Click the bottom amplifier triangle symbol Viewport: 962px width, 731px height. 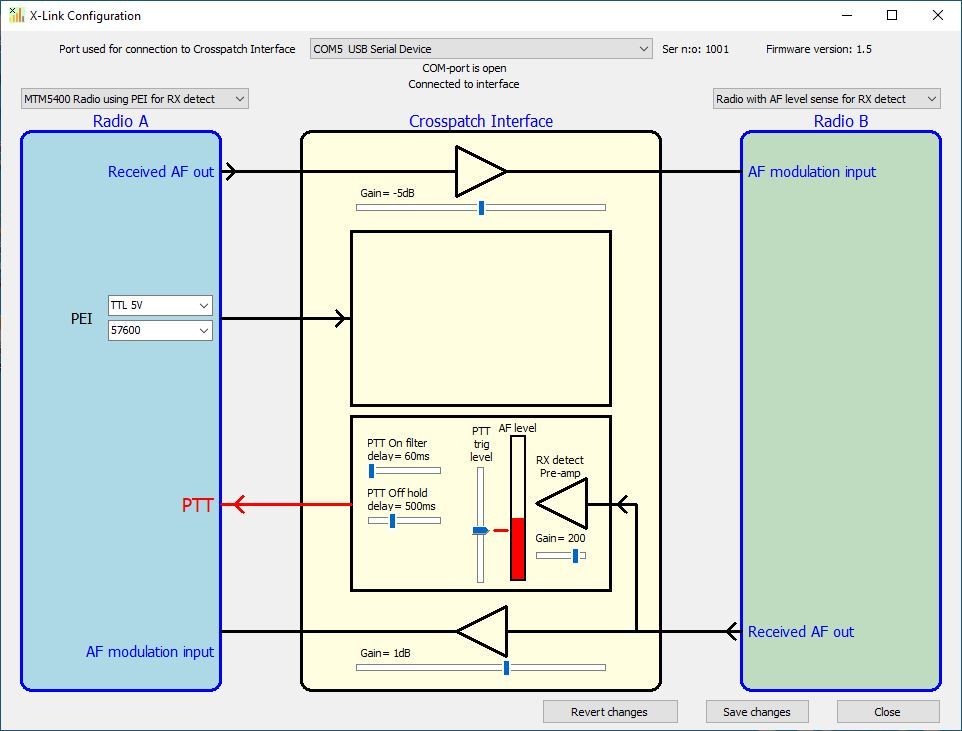484,631
